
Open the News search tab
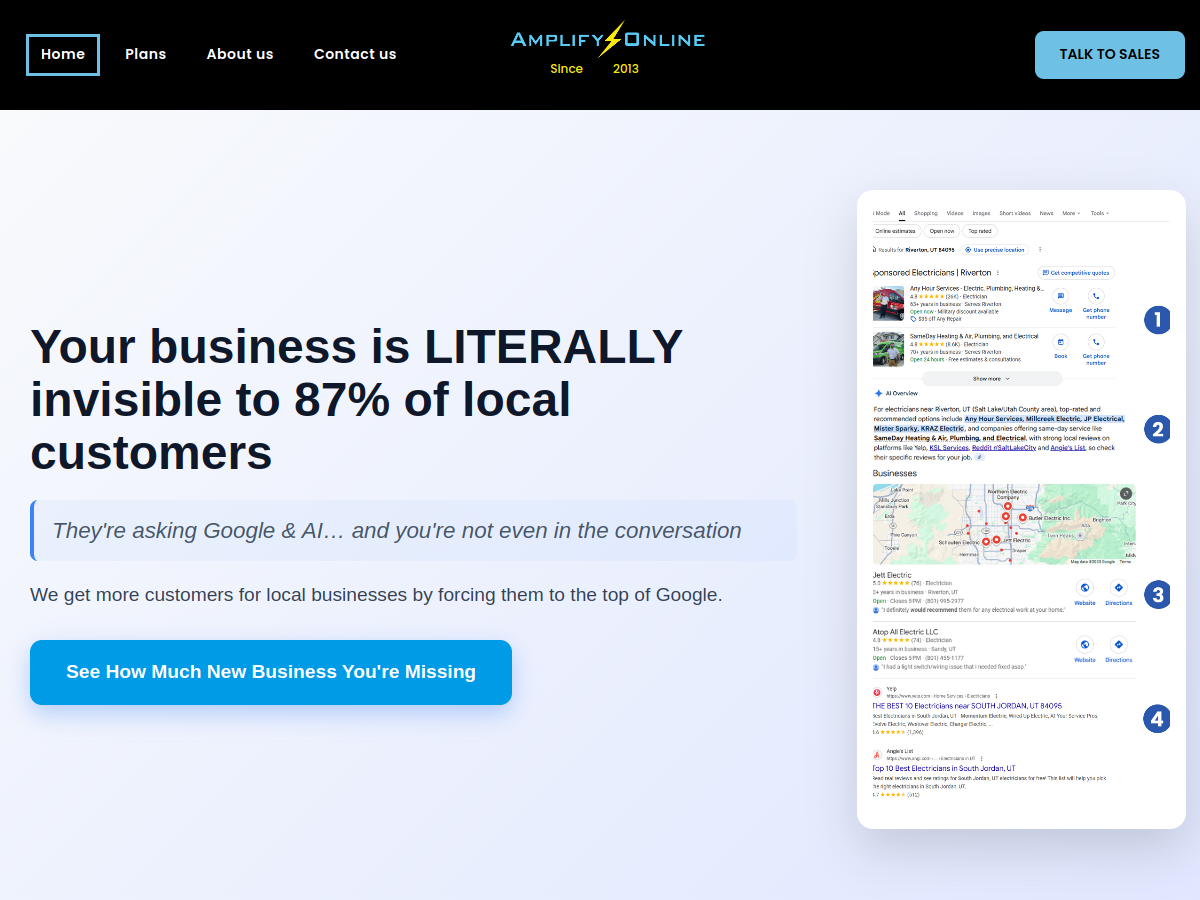(1046, 213)
